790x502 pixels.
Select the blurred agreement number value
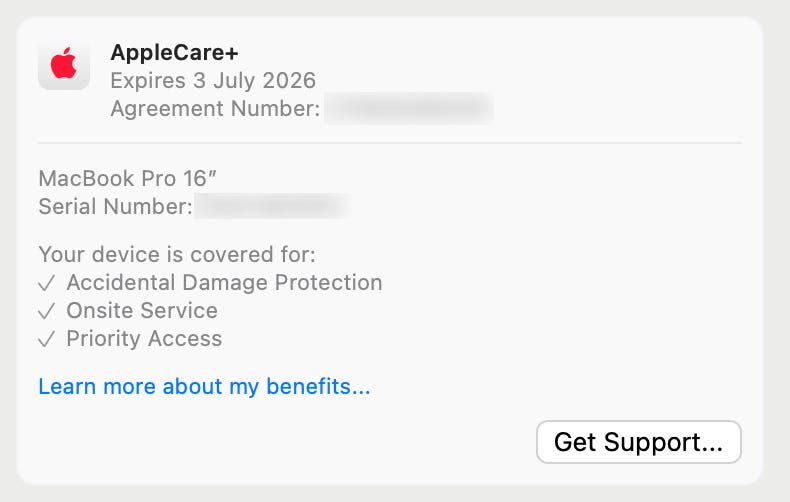point(408,108)
